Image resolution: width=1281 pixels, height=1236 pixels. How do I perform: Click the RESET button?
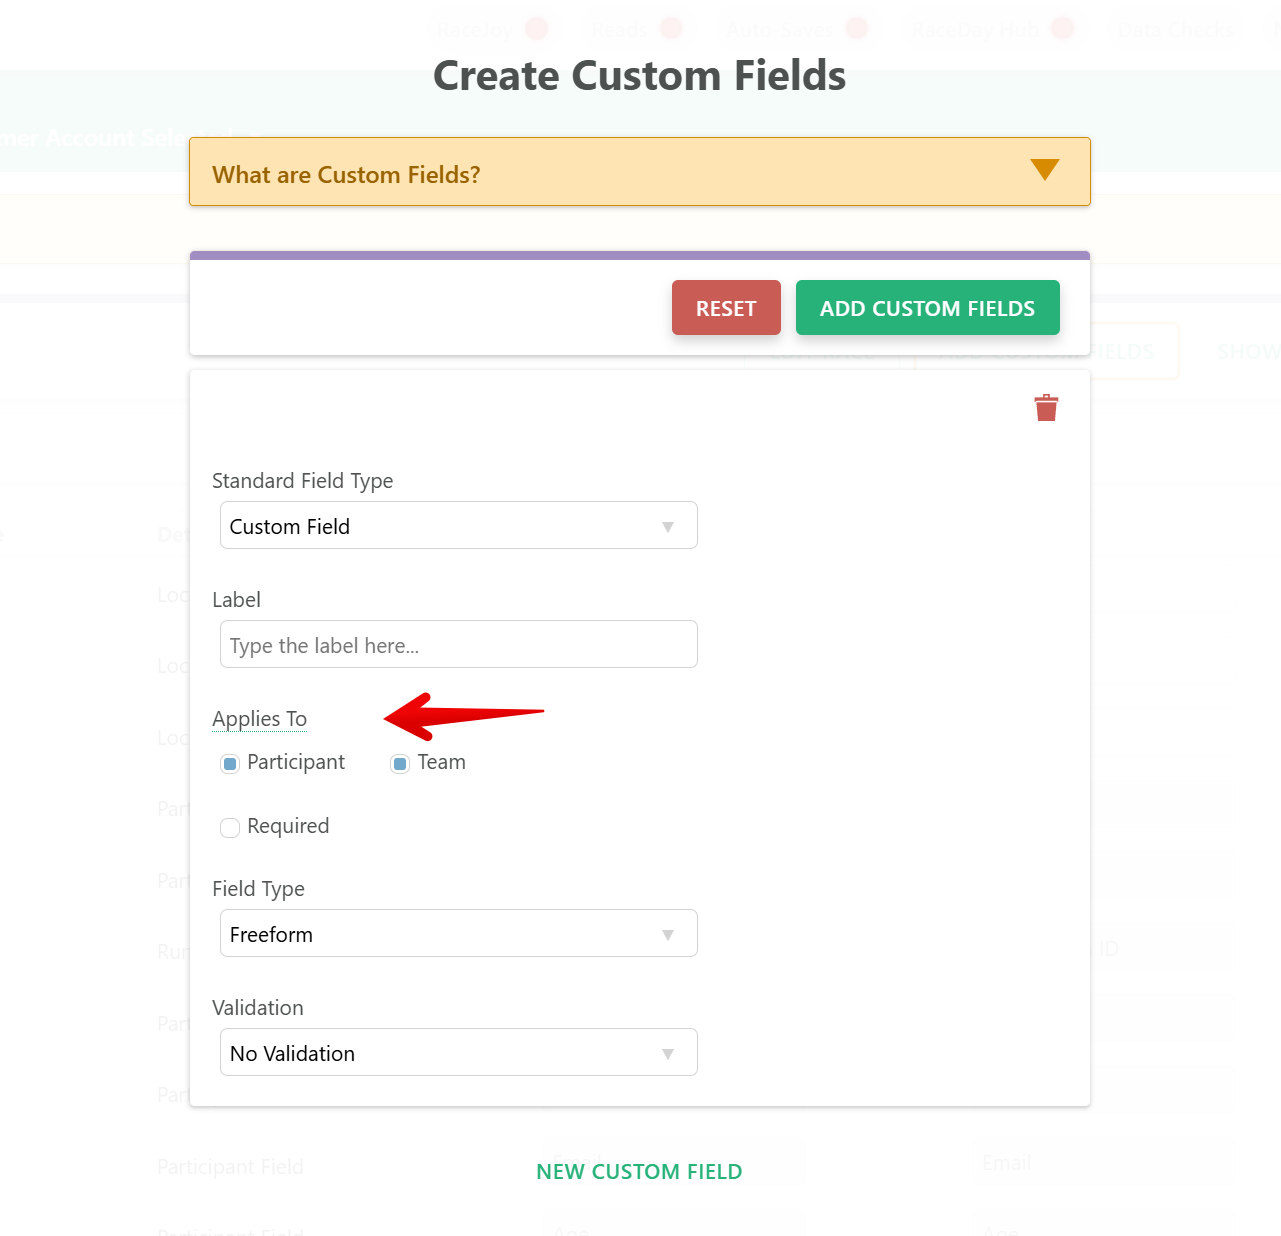[726, 308]
